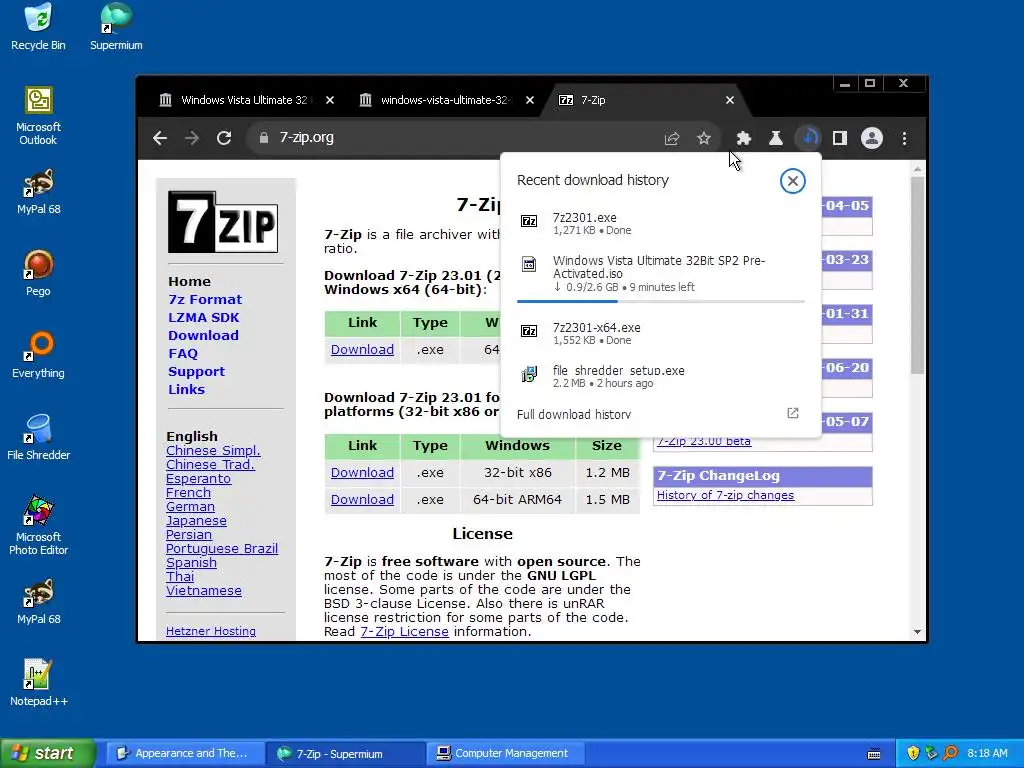Download the 32-bit x86 .exe link
1024x768 pixels.
(362, 472)
